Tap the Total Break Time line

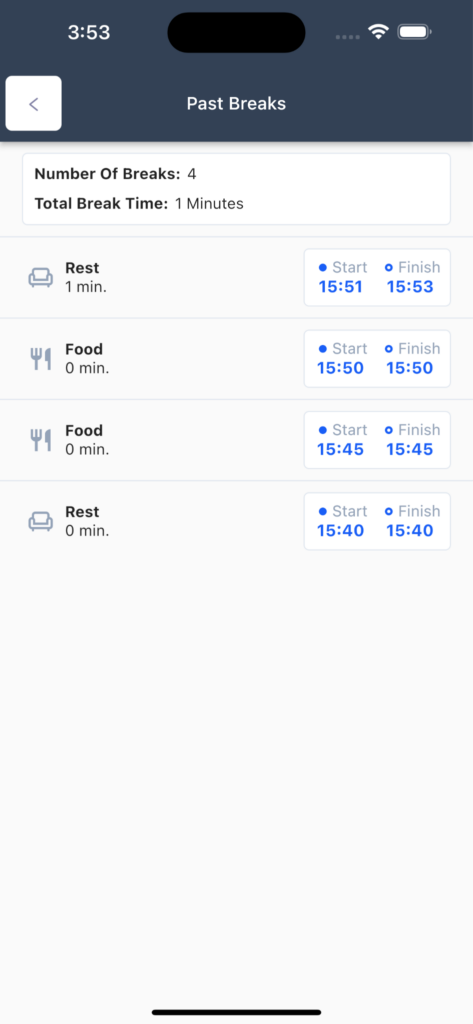pyautogui.click(x=139, y=204)
